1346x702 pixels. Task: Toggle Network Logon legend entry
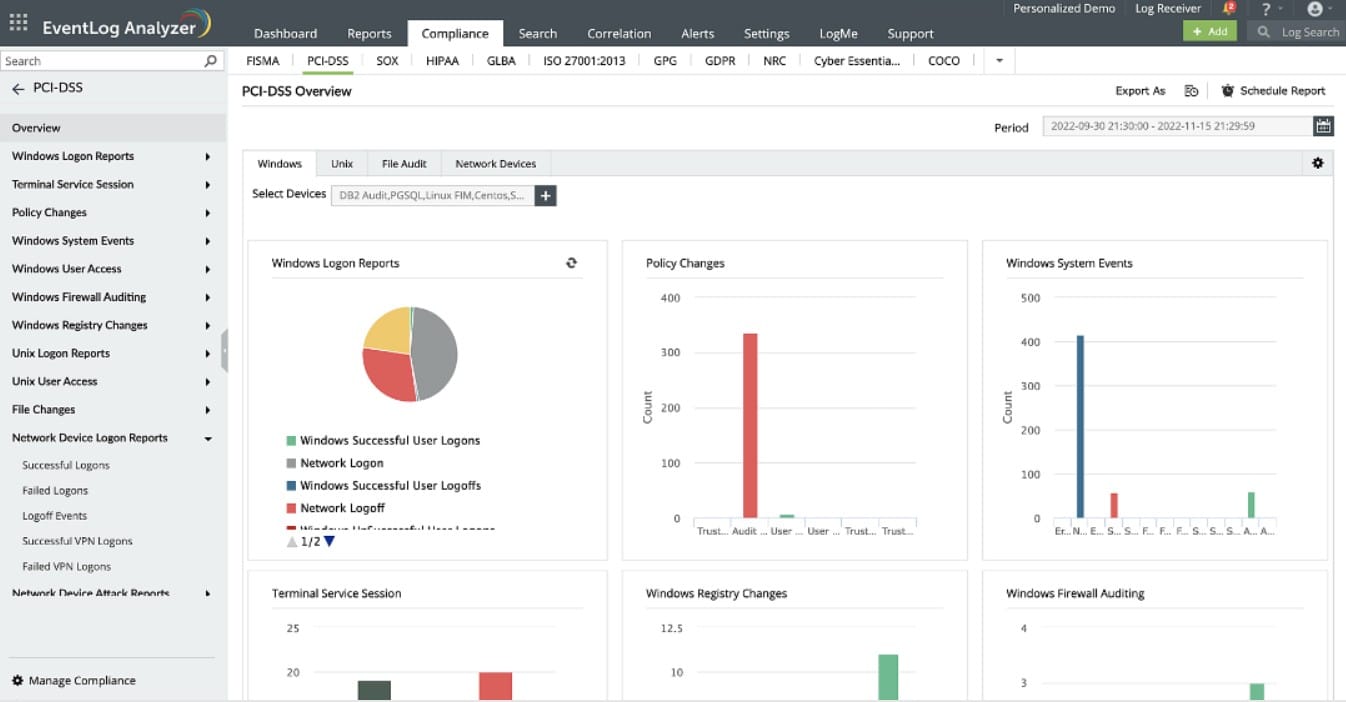(x=335, y=463)
